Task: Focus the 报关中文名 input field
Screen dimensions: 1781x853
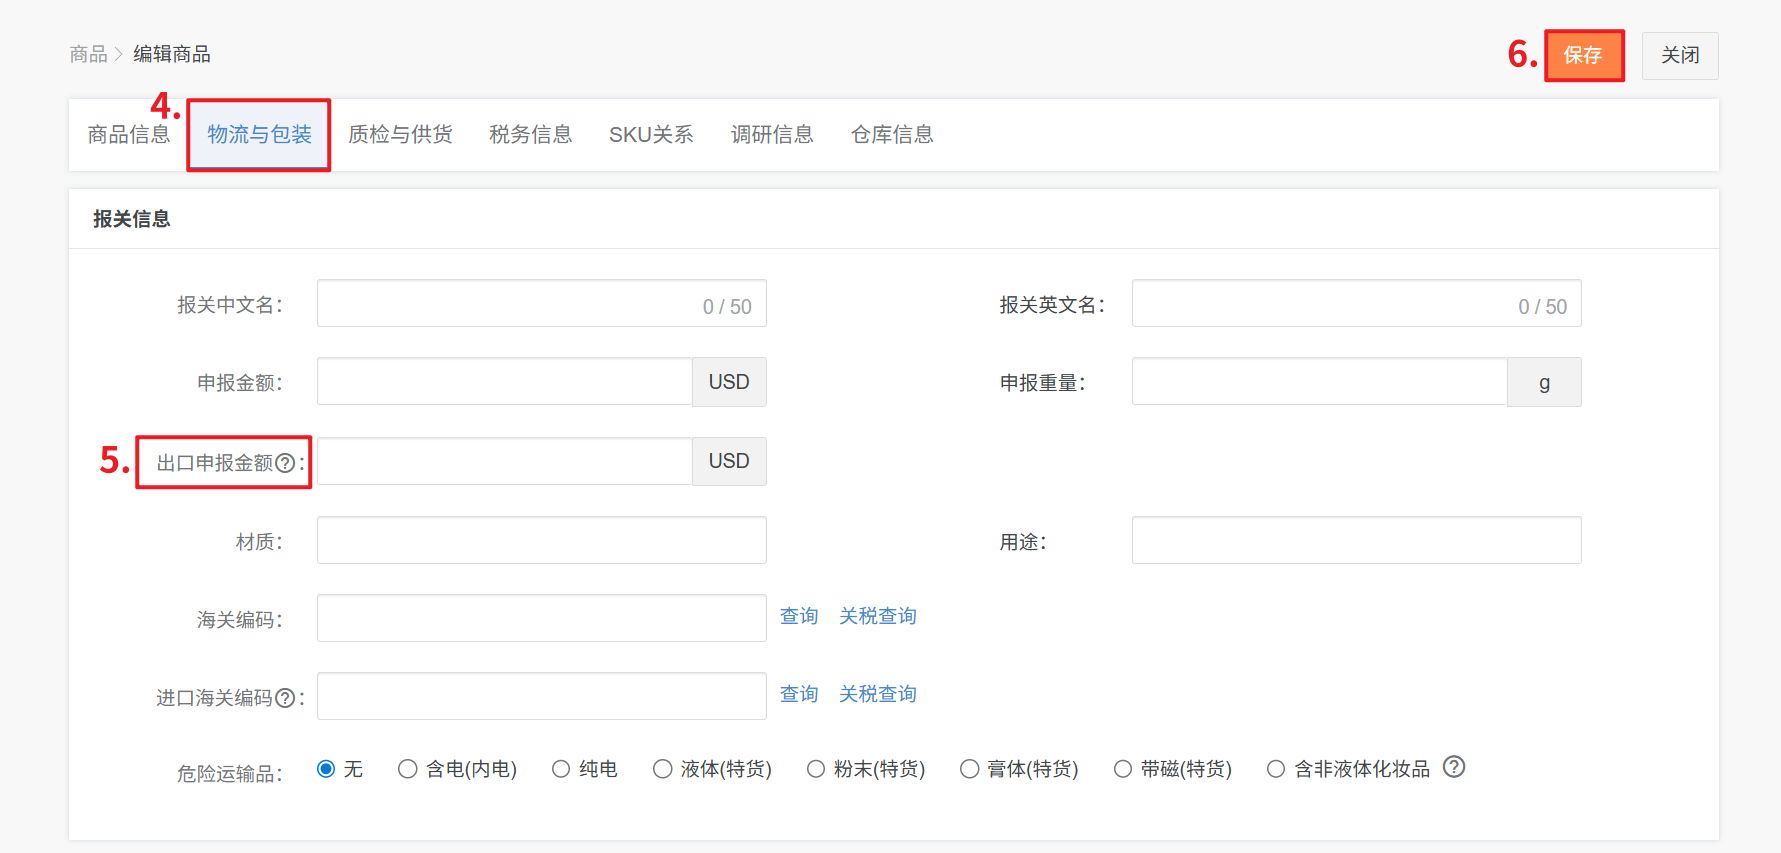Action: coord(505,304)
